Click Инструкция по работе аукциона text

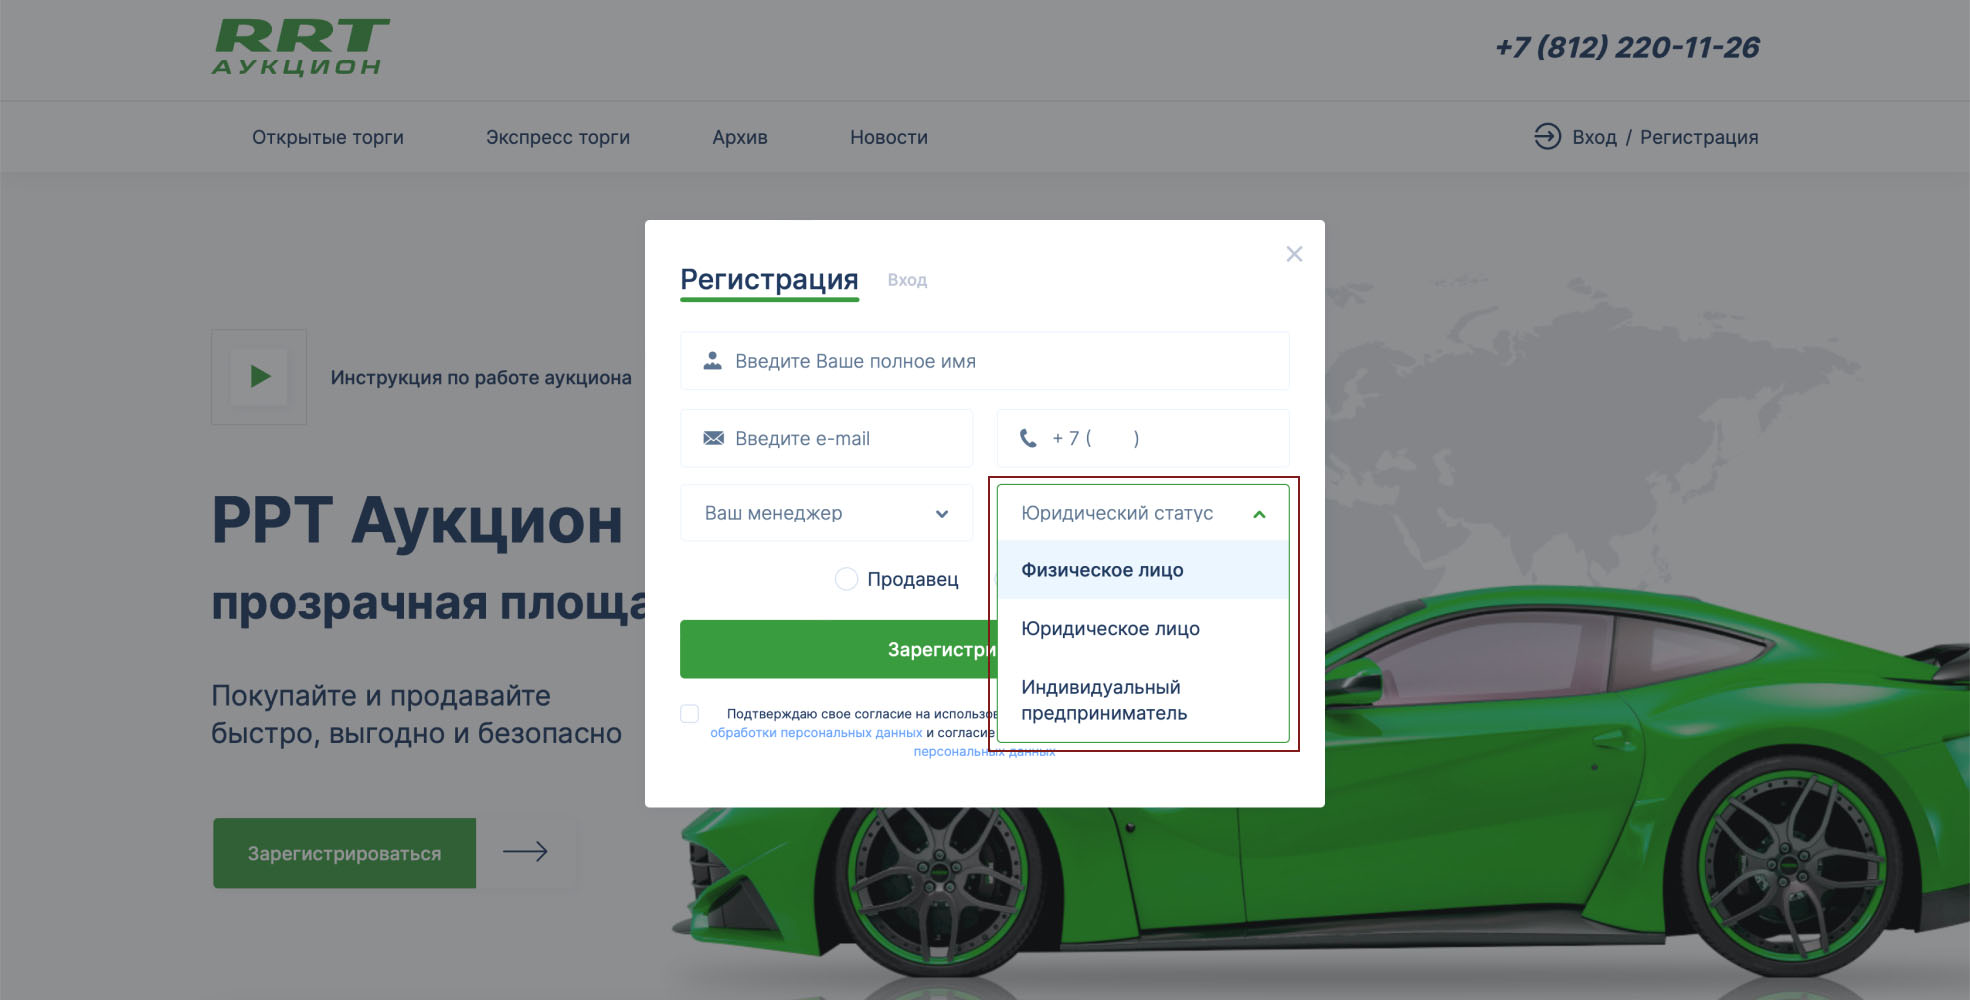[x=481, y=377]
